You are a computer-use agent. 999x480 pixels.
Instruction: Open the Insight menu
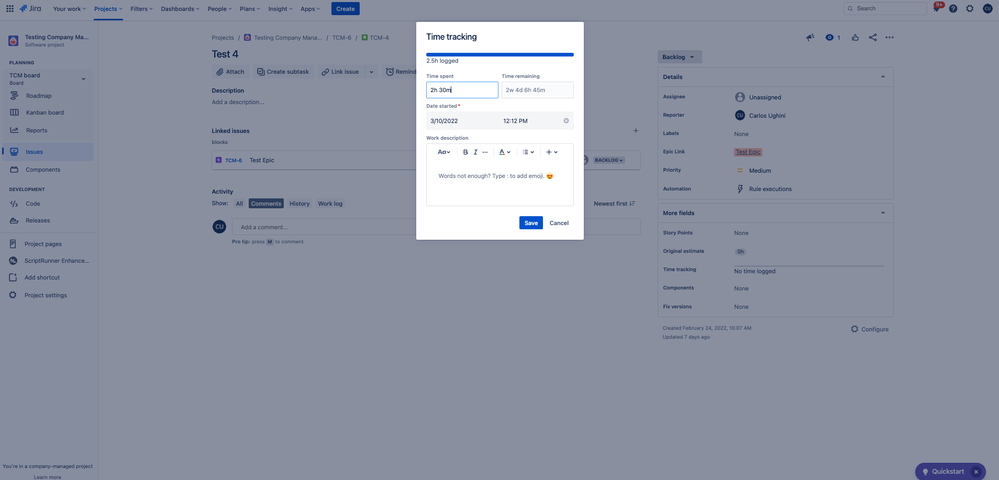(280, 9)
